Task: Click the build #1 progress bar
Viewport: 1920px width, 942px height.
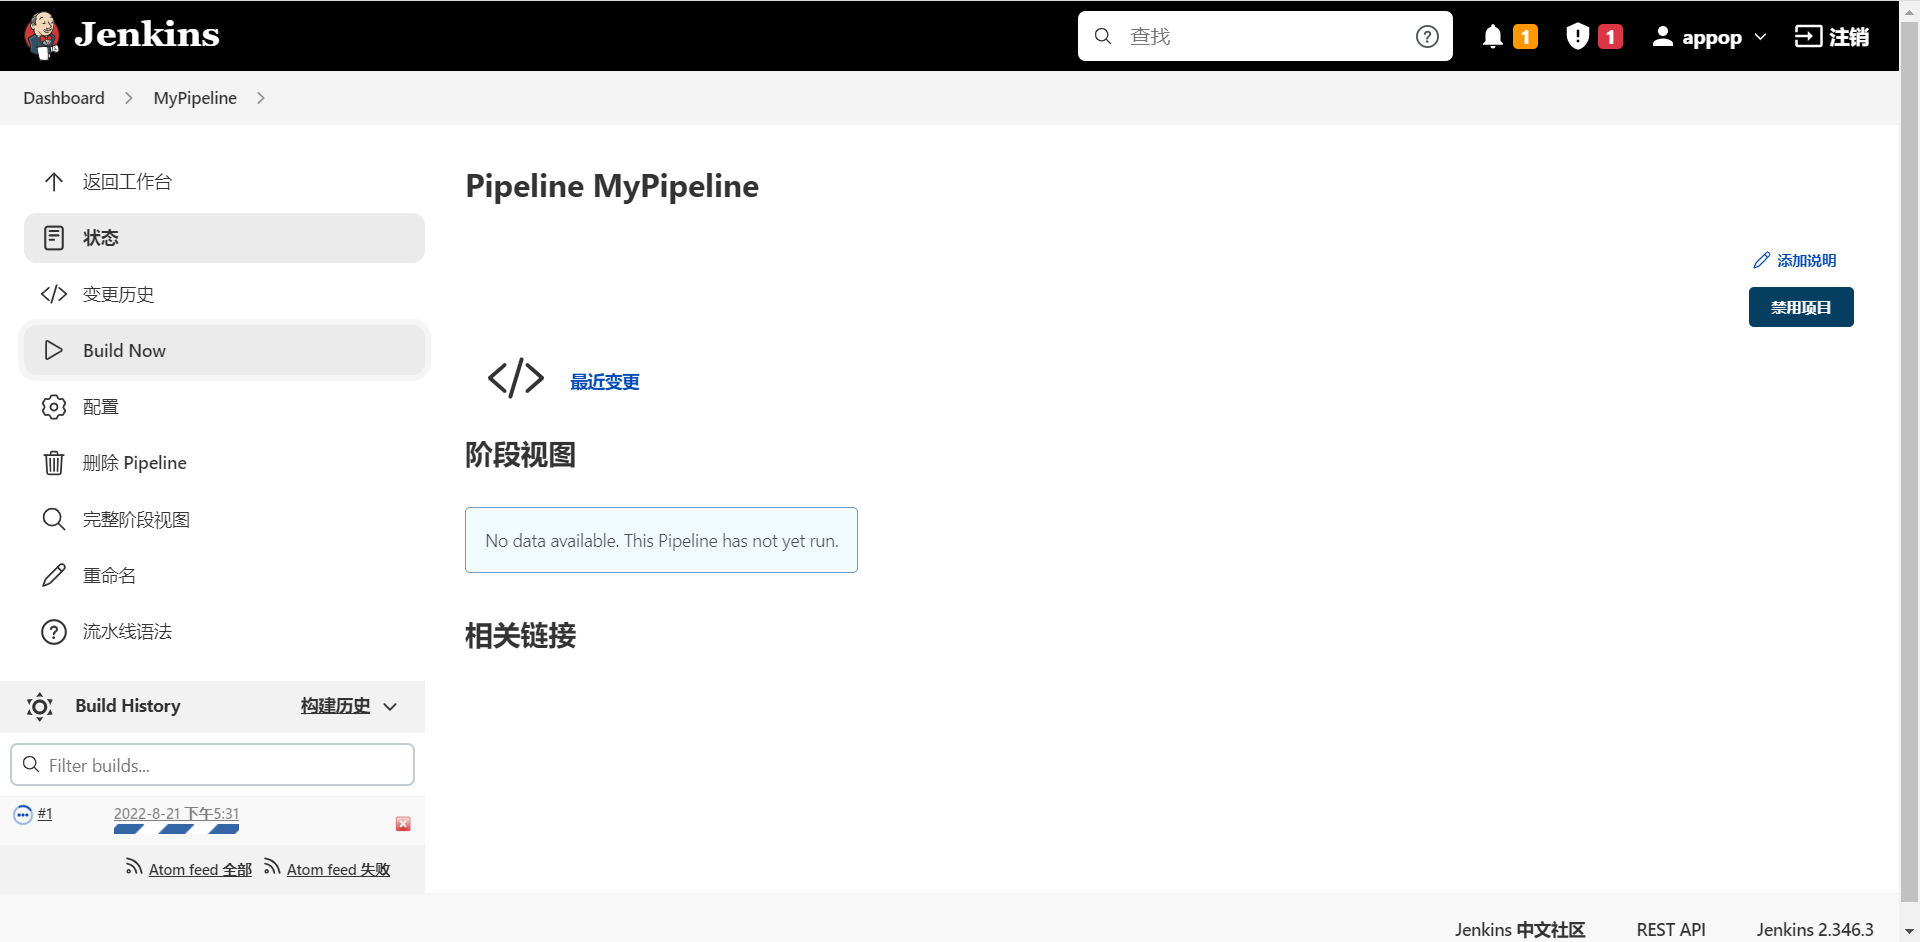Action: point(176,829)
